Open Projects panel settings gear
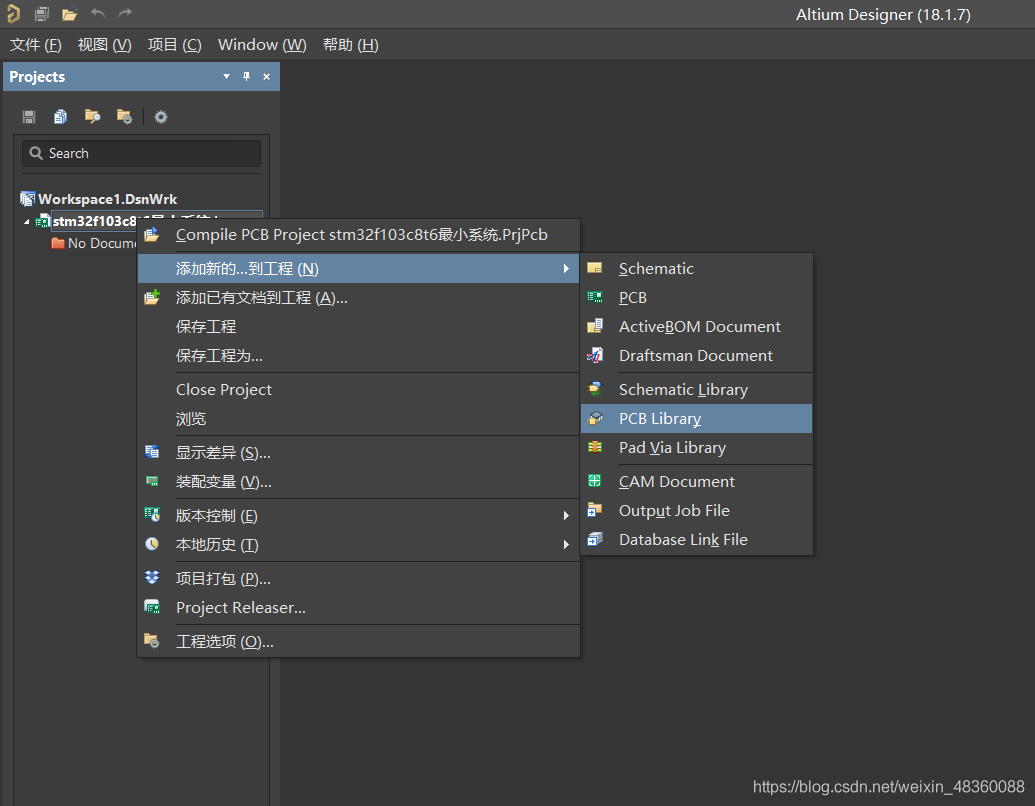Image resolution: width=1035 pixels, height=806 pixels. point(161,117)
